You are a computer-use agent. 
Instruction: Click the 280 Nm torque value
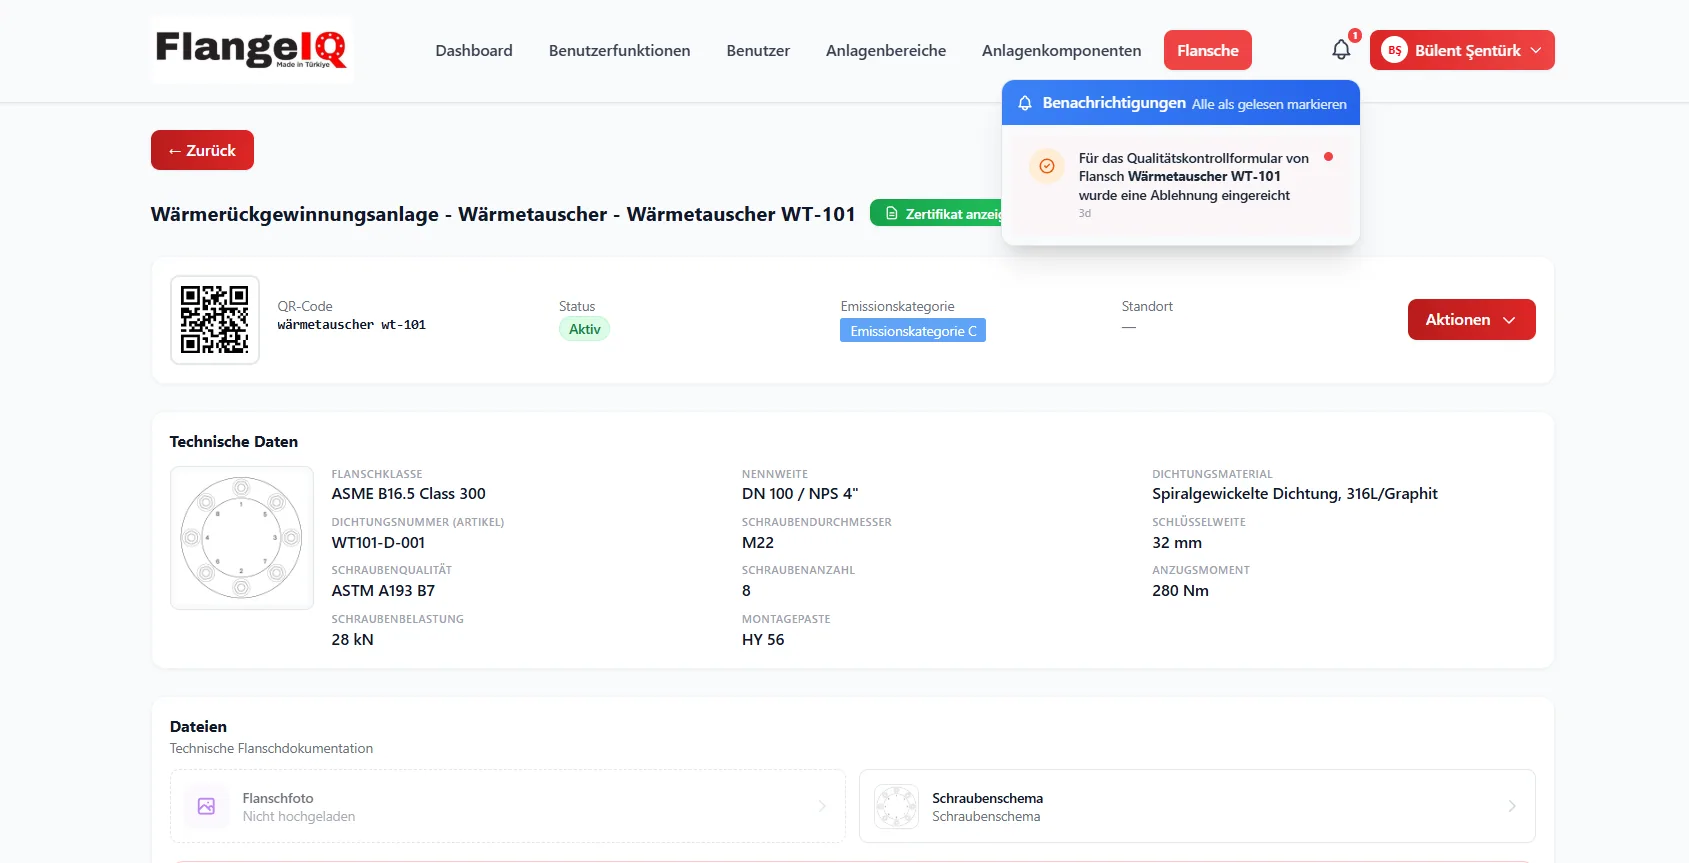(x=1180, y=591)
